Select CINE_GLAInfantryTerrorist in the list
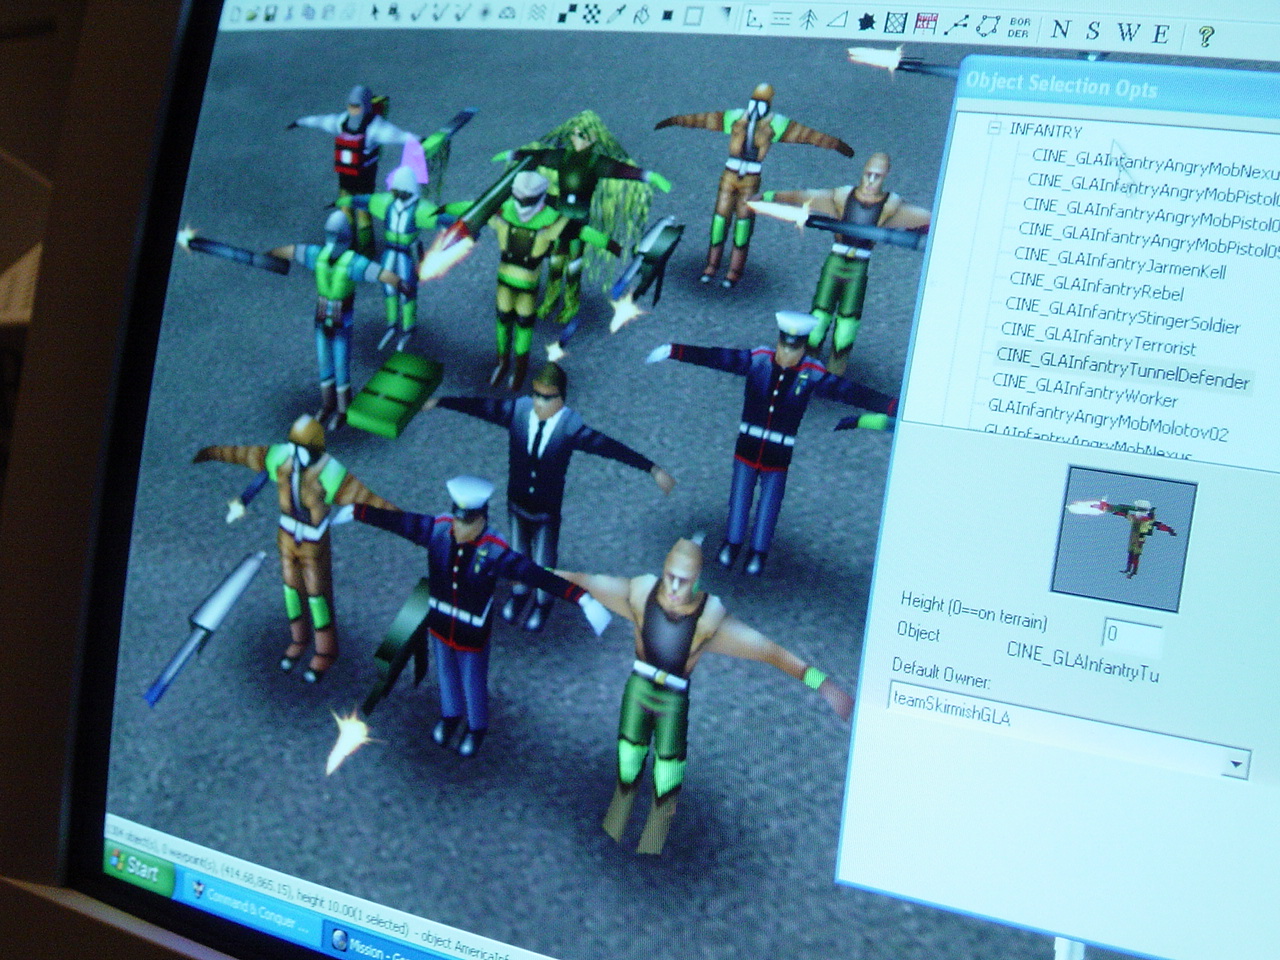 [x=1099, y=339]
